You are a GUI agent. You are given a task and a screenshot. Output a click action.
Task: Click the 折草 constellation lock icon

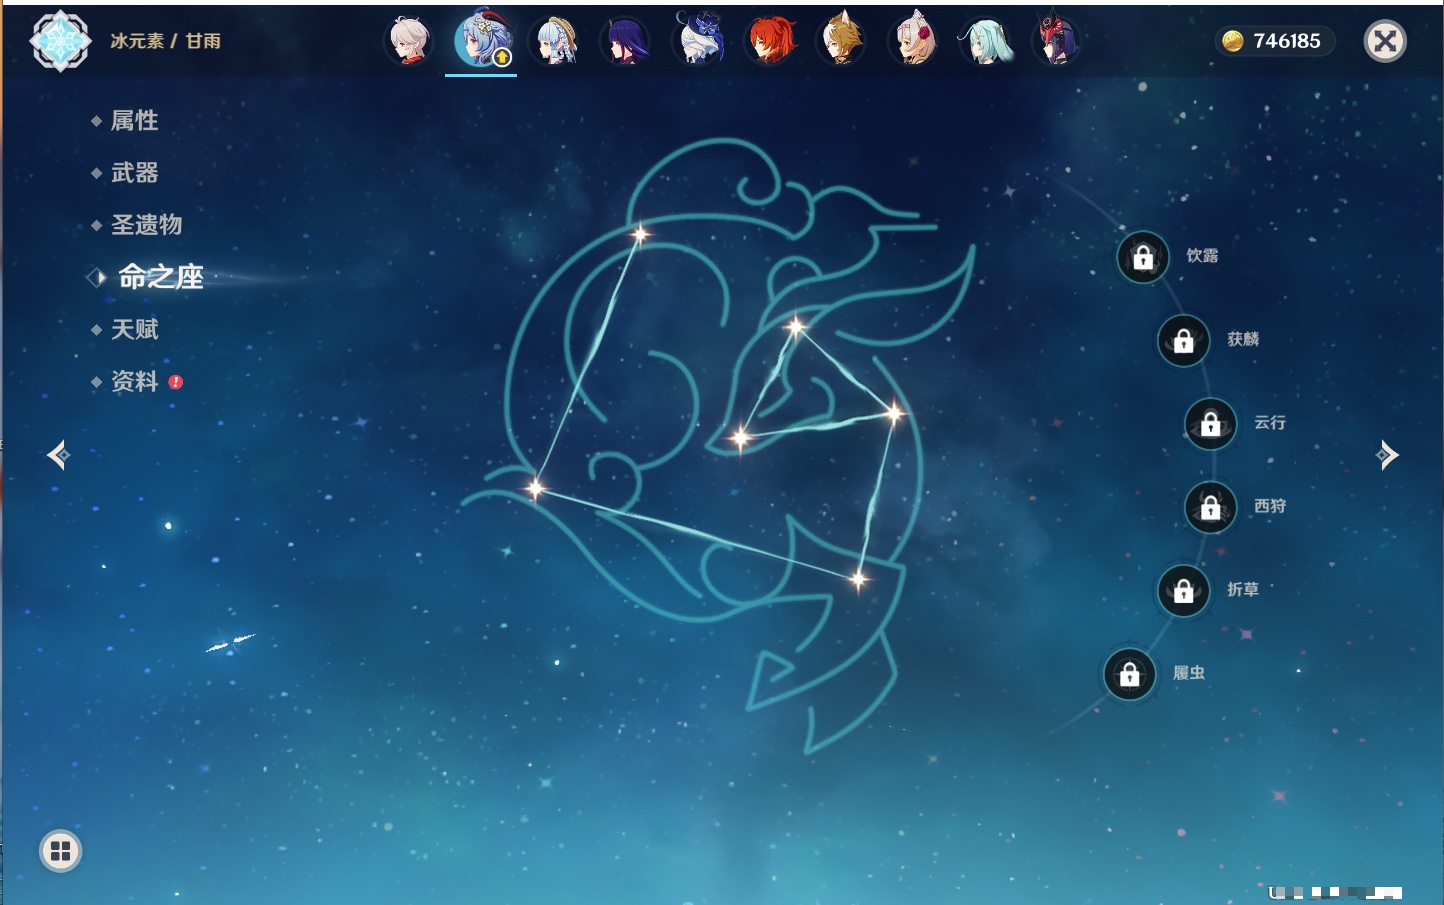(1183, 590)
